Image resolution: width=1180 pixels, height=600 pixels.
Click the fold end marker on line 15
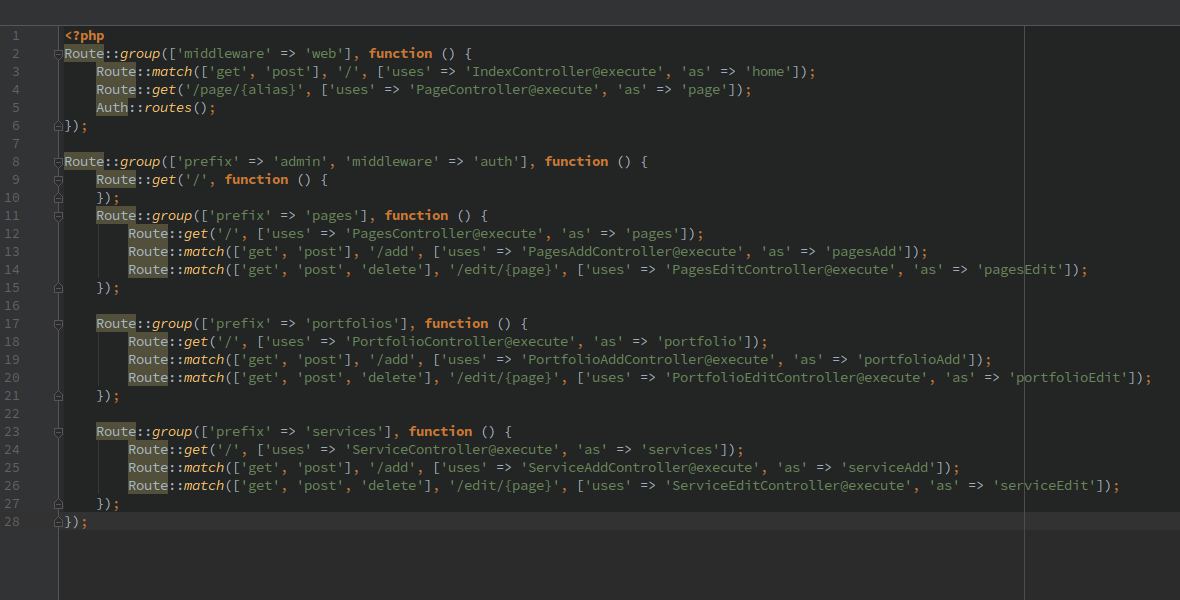(58, 288)
